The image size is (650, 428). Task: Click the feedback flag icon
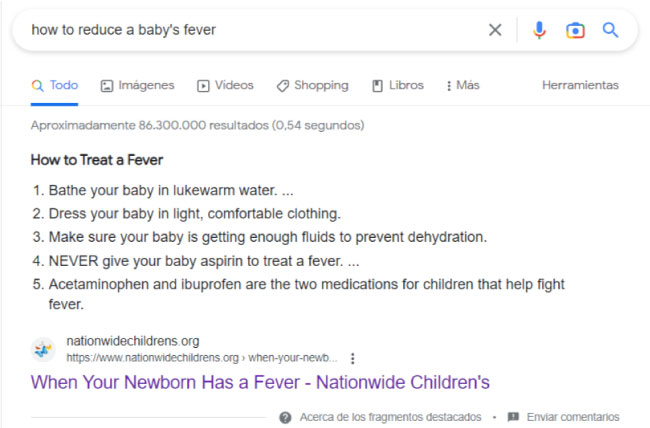tap(513, 416)
